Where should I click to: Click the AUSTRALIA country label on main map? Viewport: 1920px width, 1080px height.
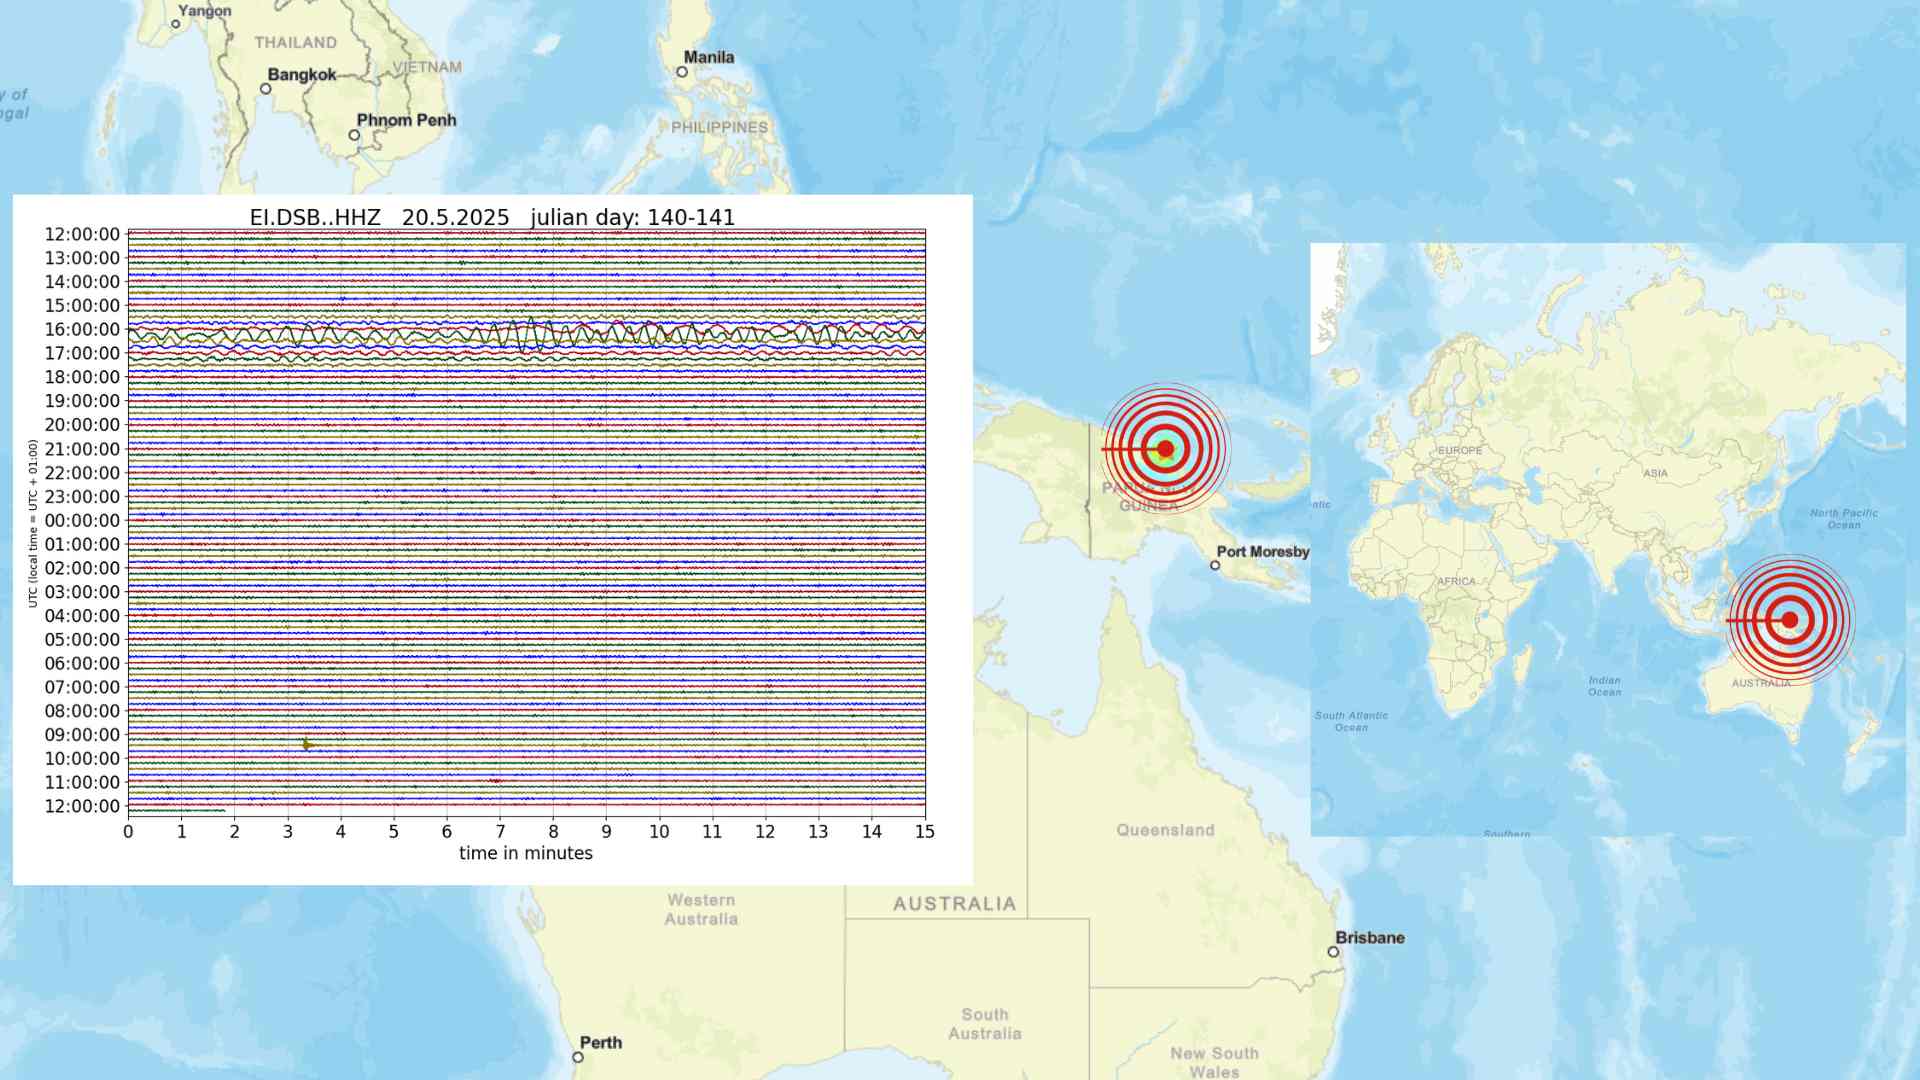954,904
